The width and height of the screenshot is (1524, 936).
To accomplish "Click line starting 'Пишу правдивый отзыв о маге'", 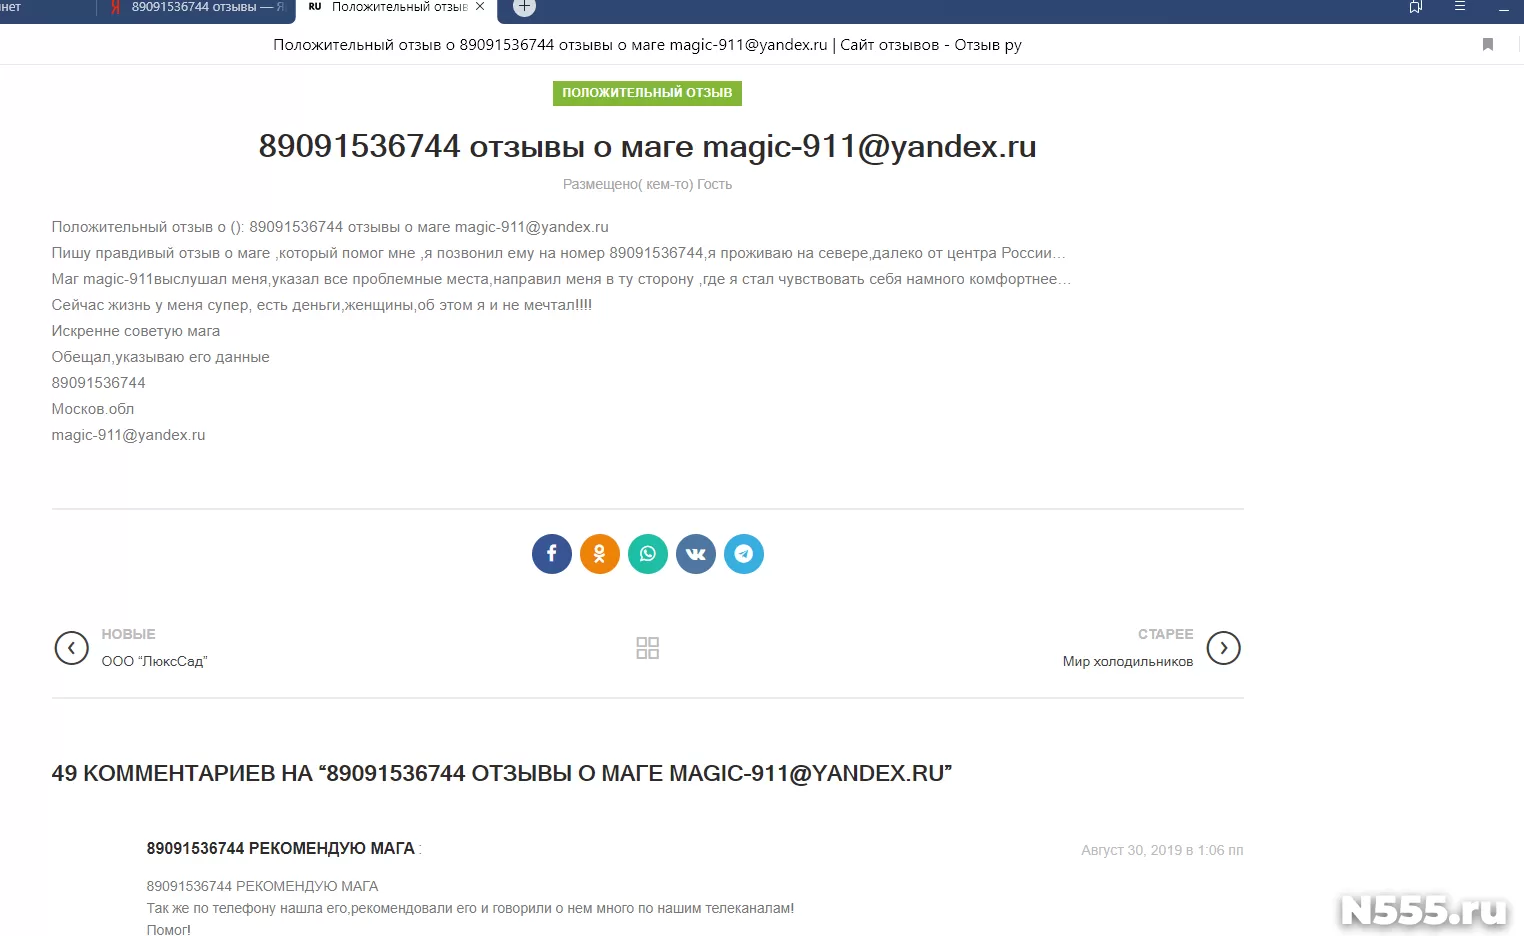I will 558,253.
